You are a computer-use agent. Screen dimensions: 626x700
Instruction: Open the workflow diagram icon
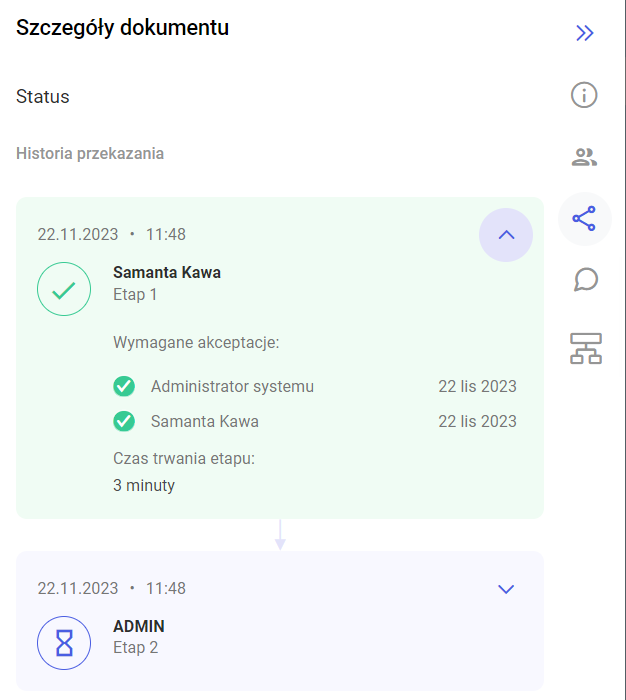pyautogui.click(x=586, y=348)
